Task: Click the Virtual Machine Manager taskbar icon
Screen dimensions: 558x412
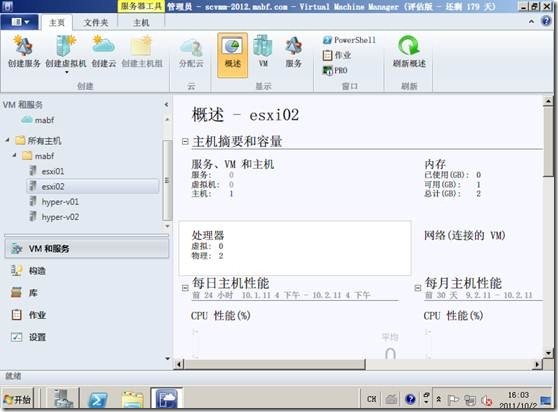Action: click(x=167, y=398)
